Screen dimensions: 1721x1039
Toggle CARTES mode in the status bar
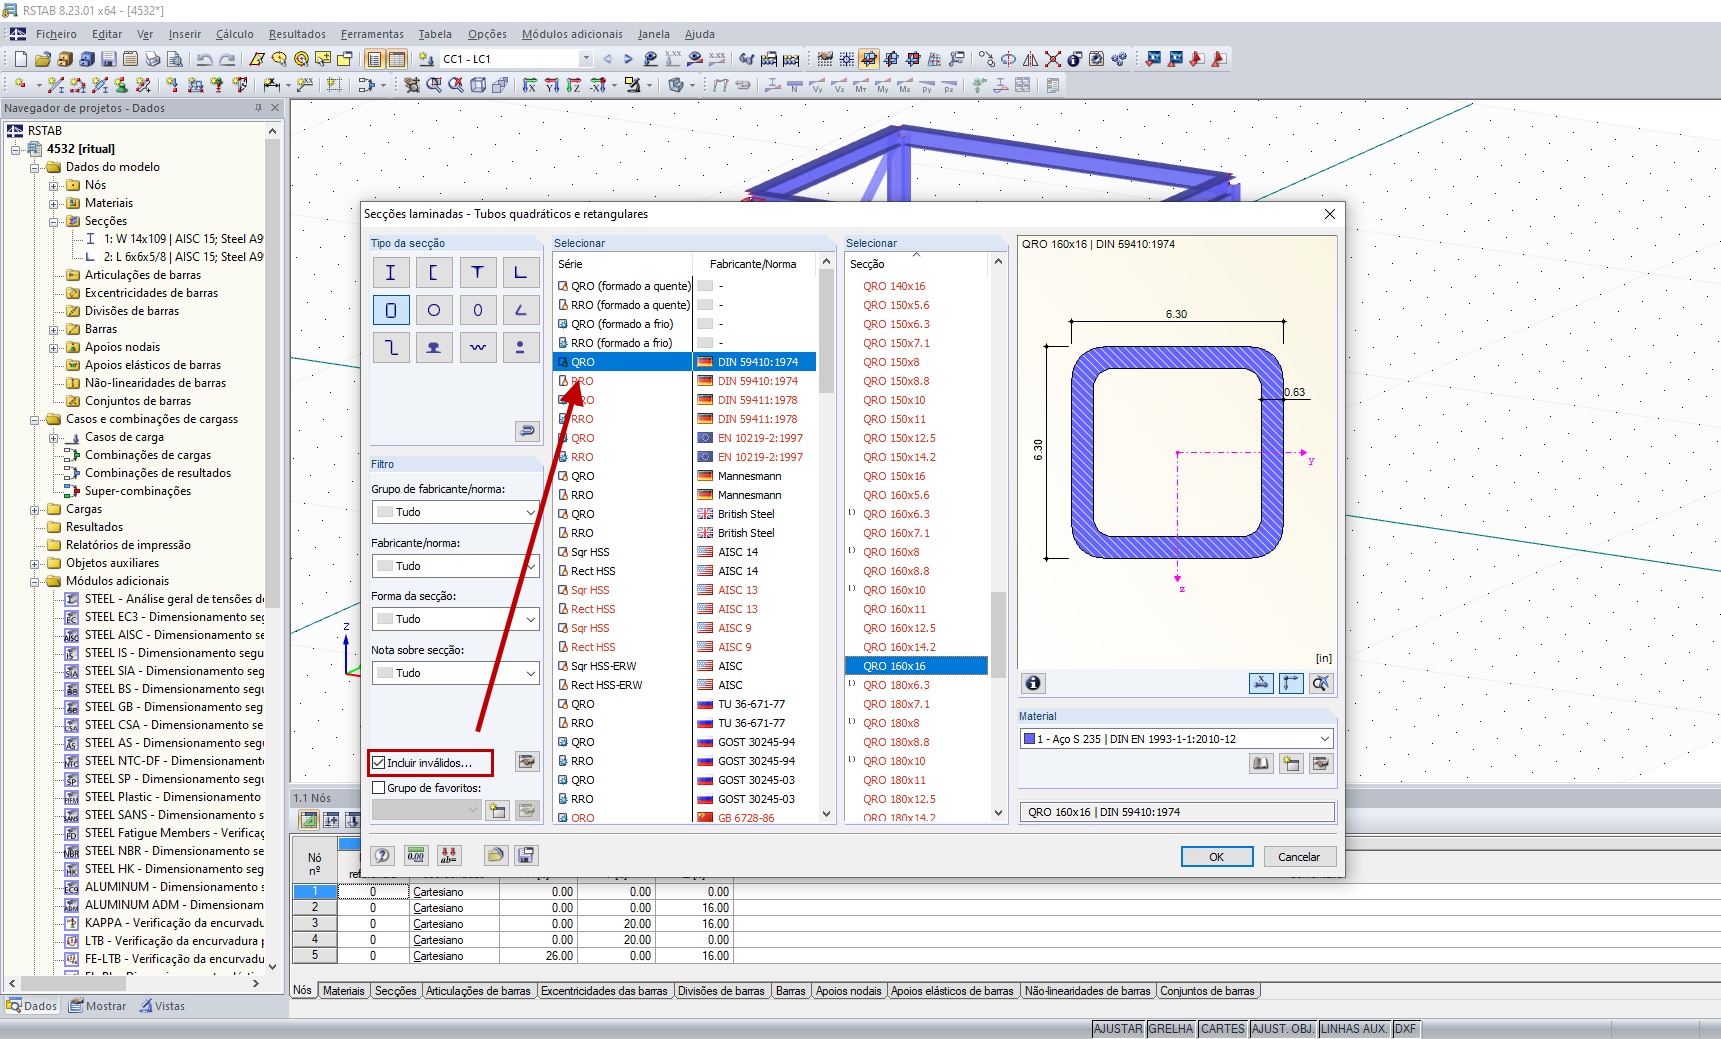point(1223,1029)
